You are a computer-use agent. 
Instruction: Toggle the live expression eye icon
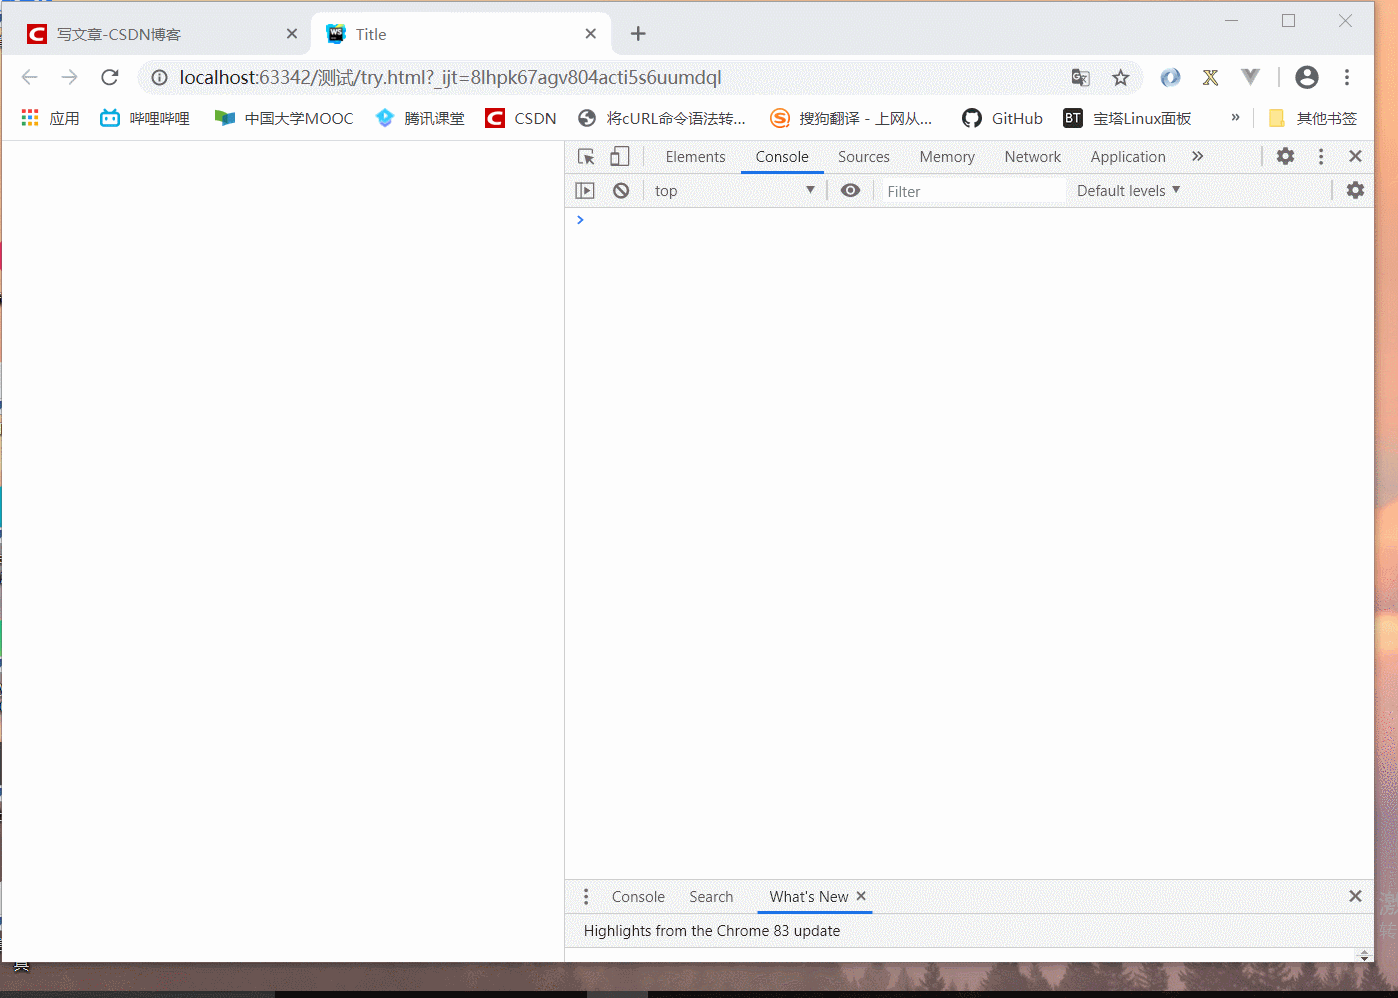pyautogui.click(x=850, y=190)
